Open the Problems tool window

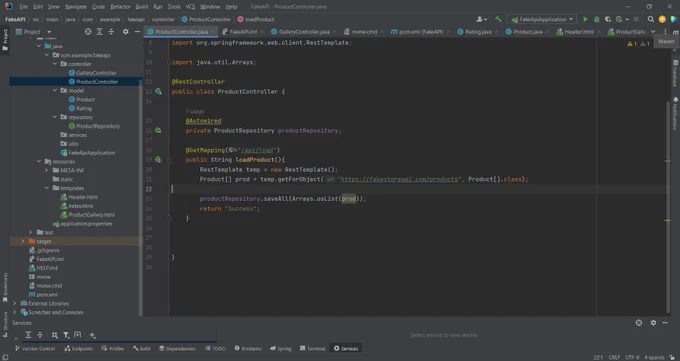tap(248, 348)
